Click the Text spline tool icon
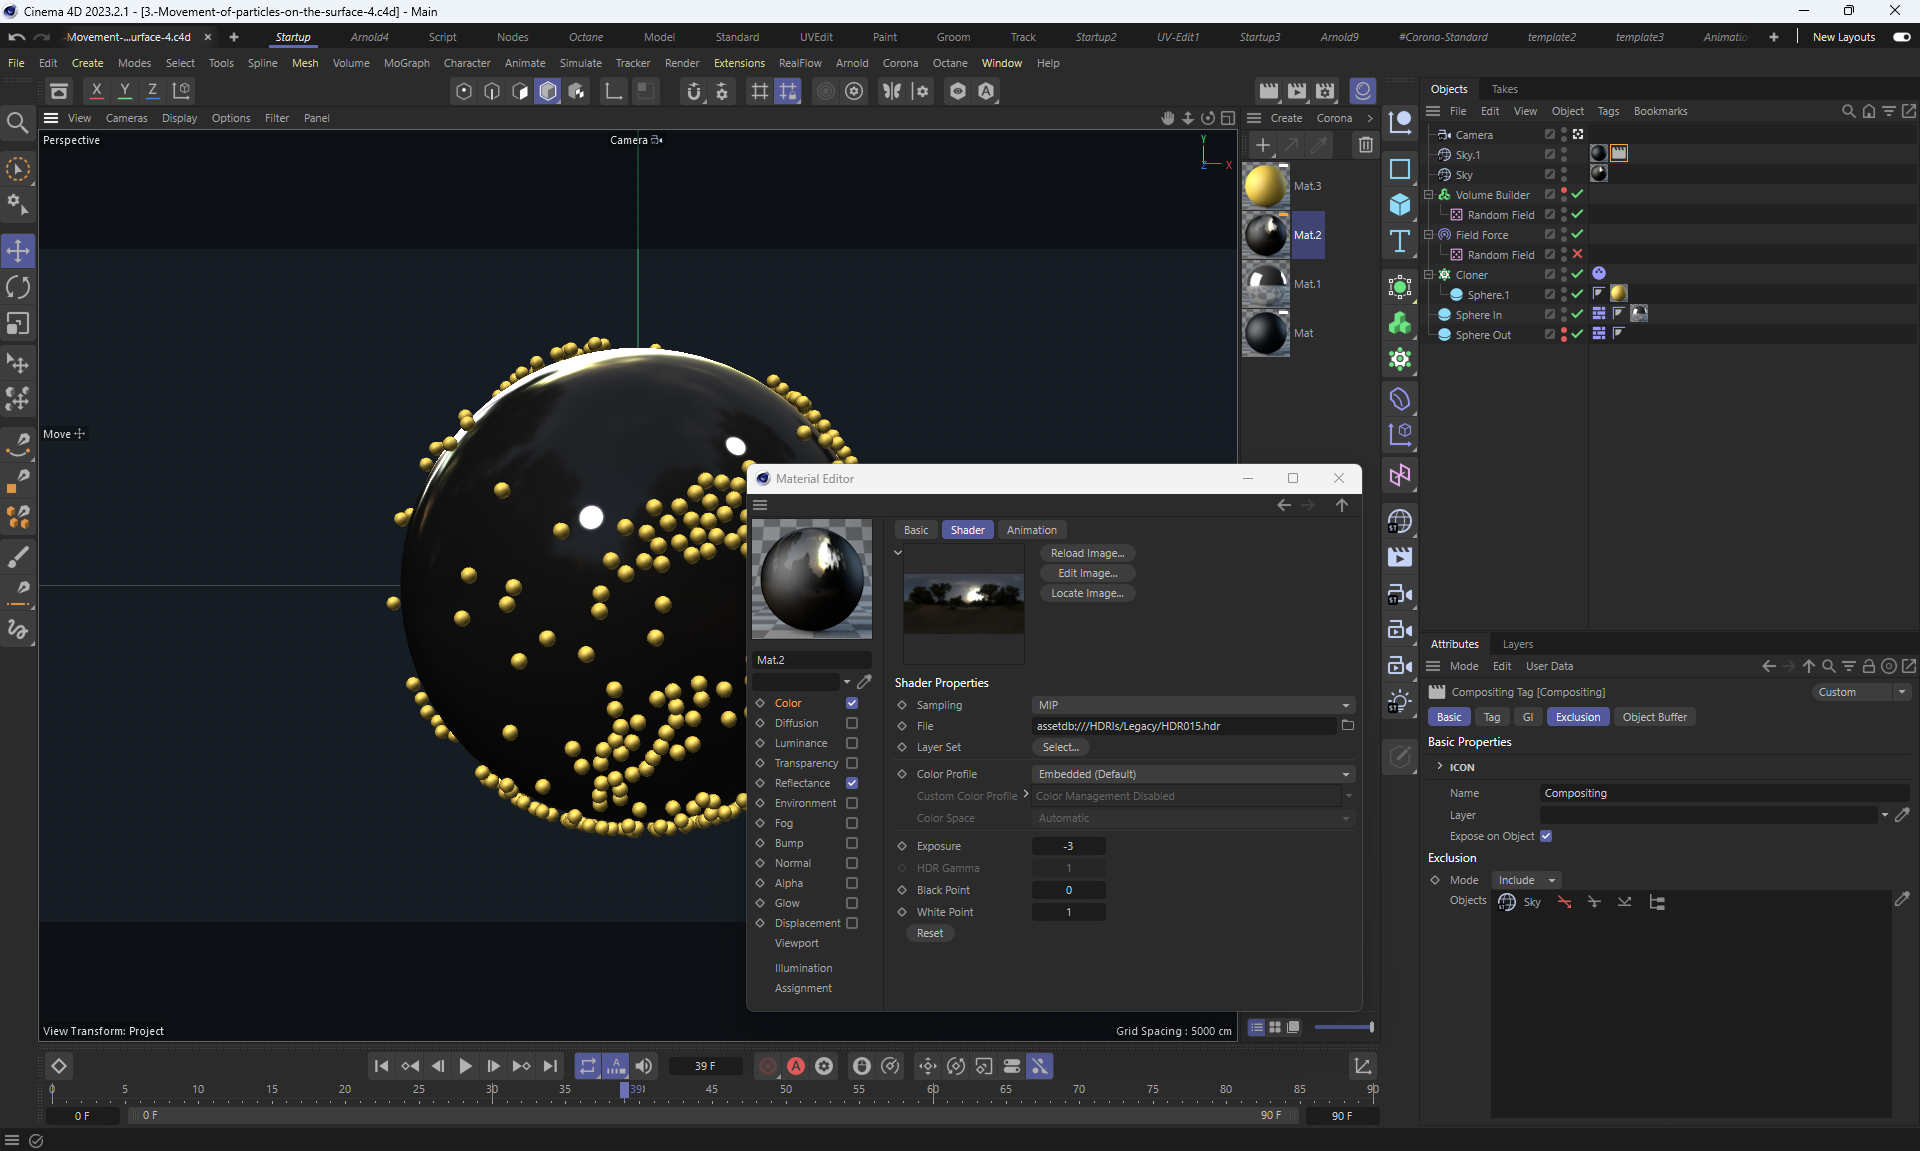 pos(1400,241)
